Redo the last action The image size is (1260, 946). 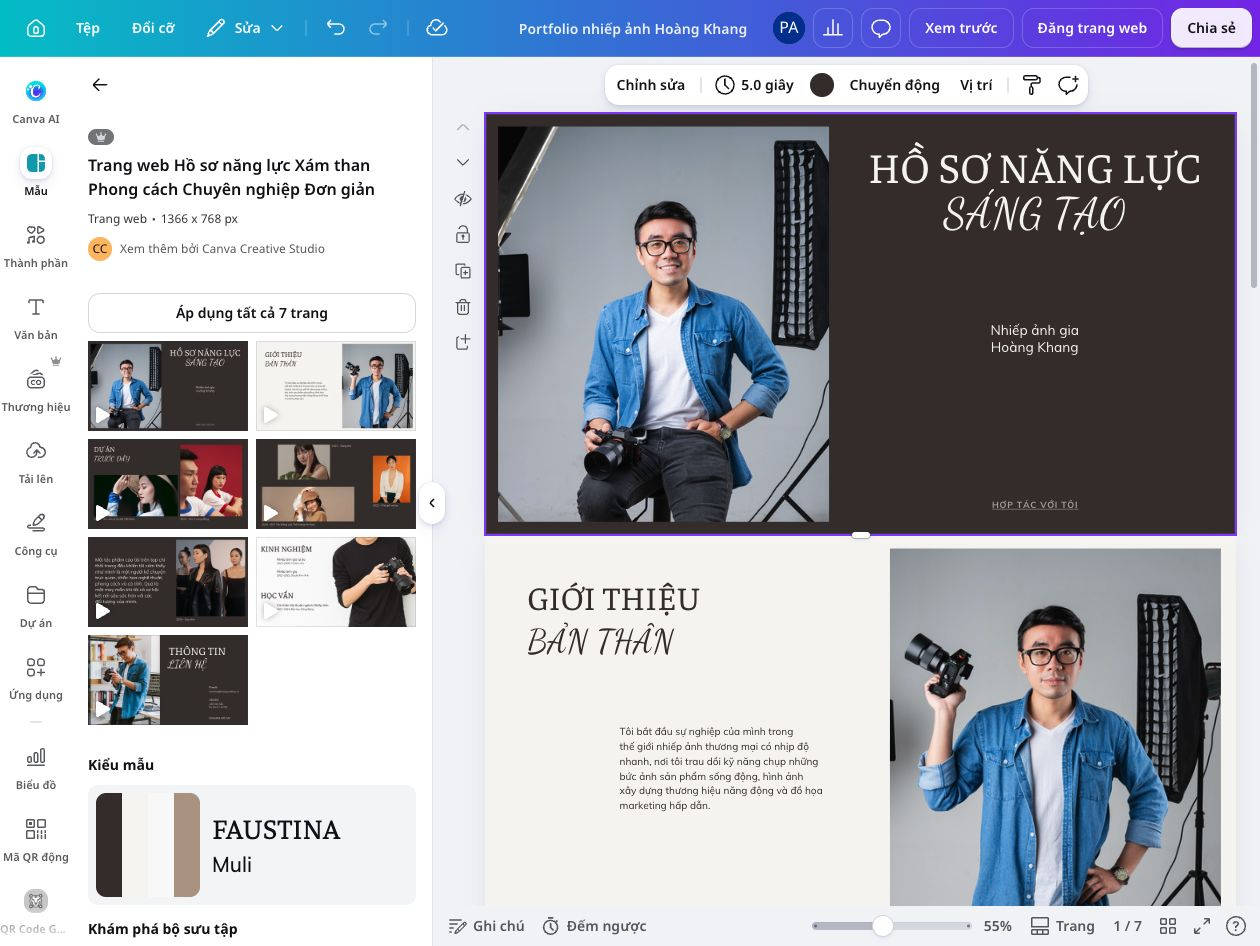378,28
